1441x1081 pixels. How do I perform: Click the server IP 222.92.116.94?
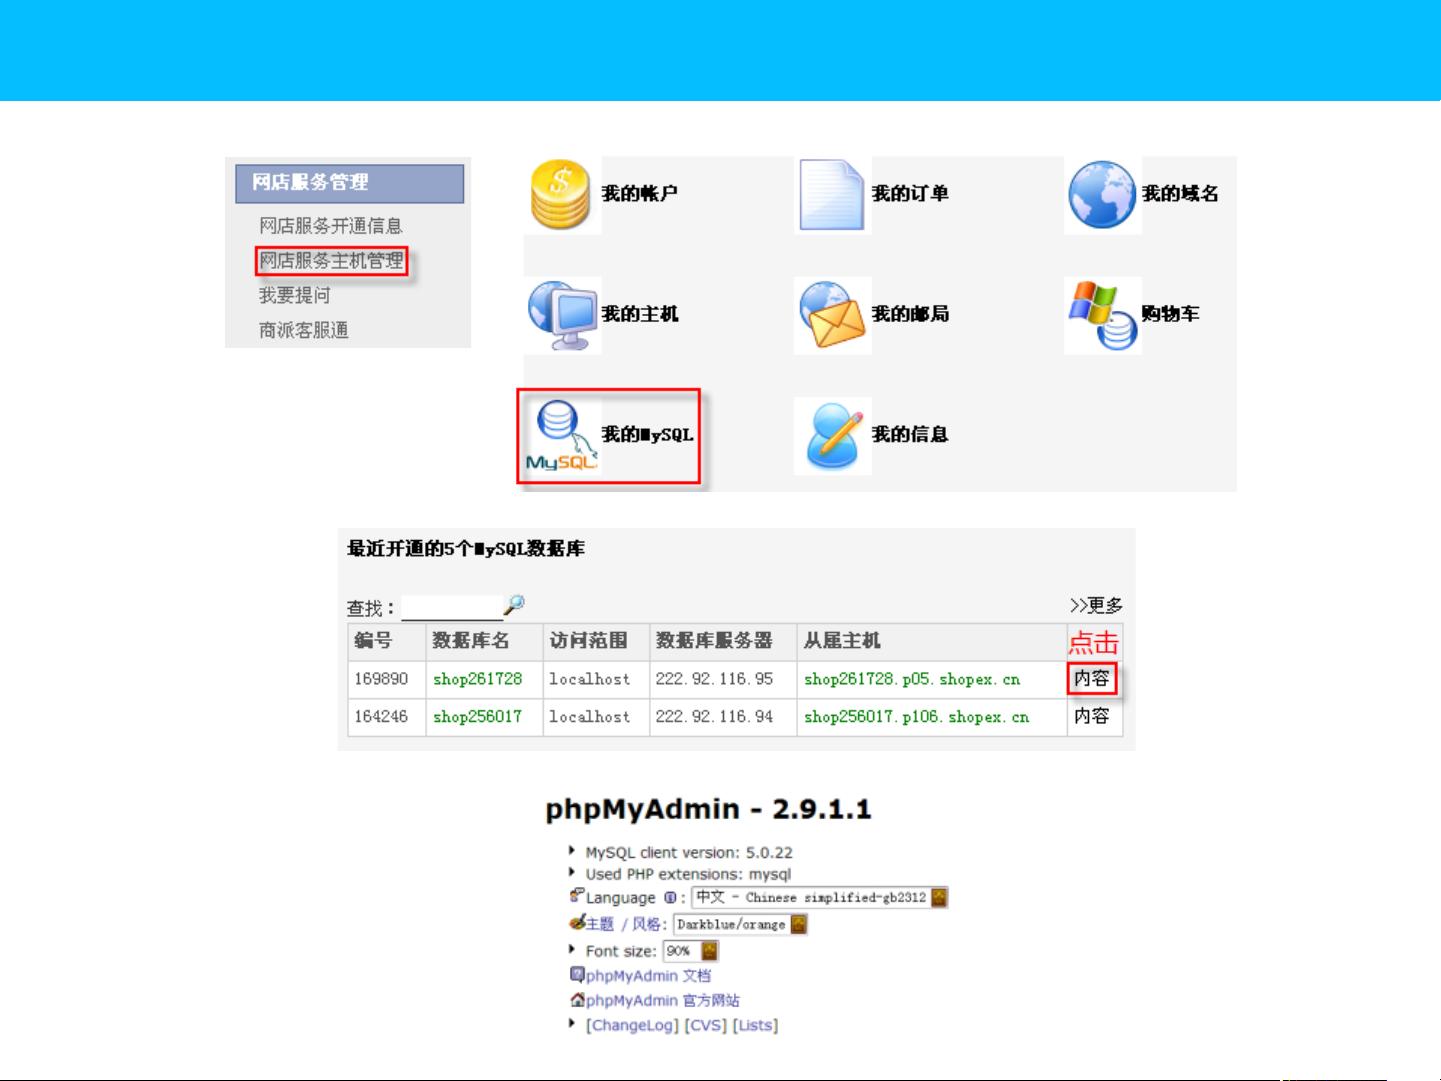[714, 717]
